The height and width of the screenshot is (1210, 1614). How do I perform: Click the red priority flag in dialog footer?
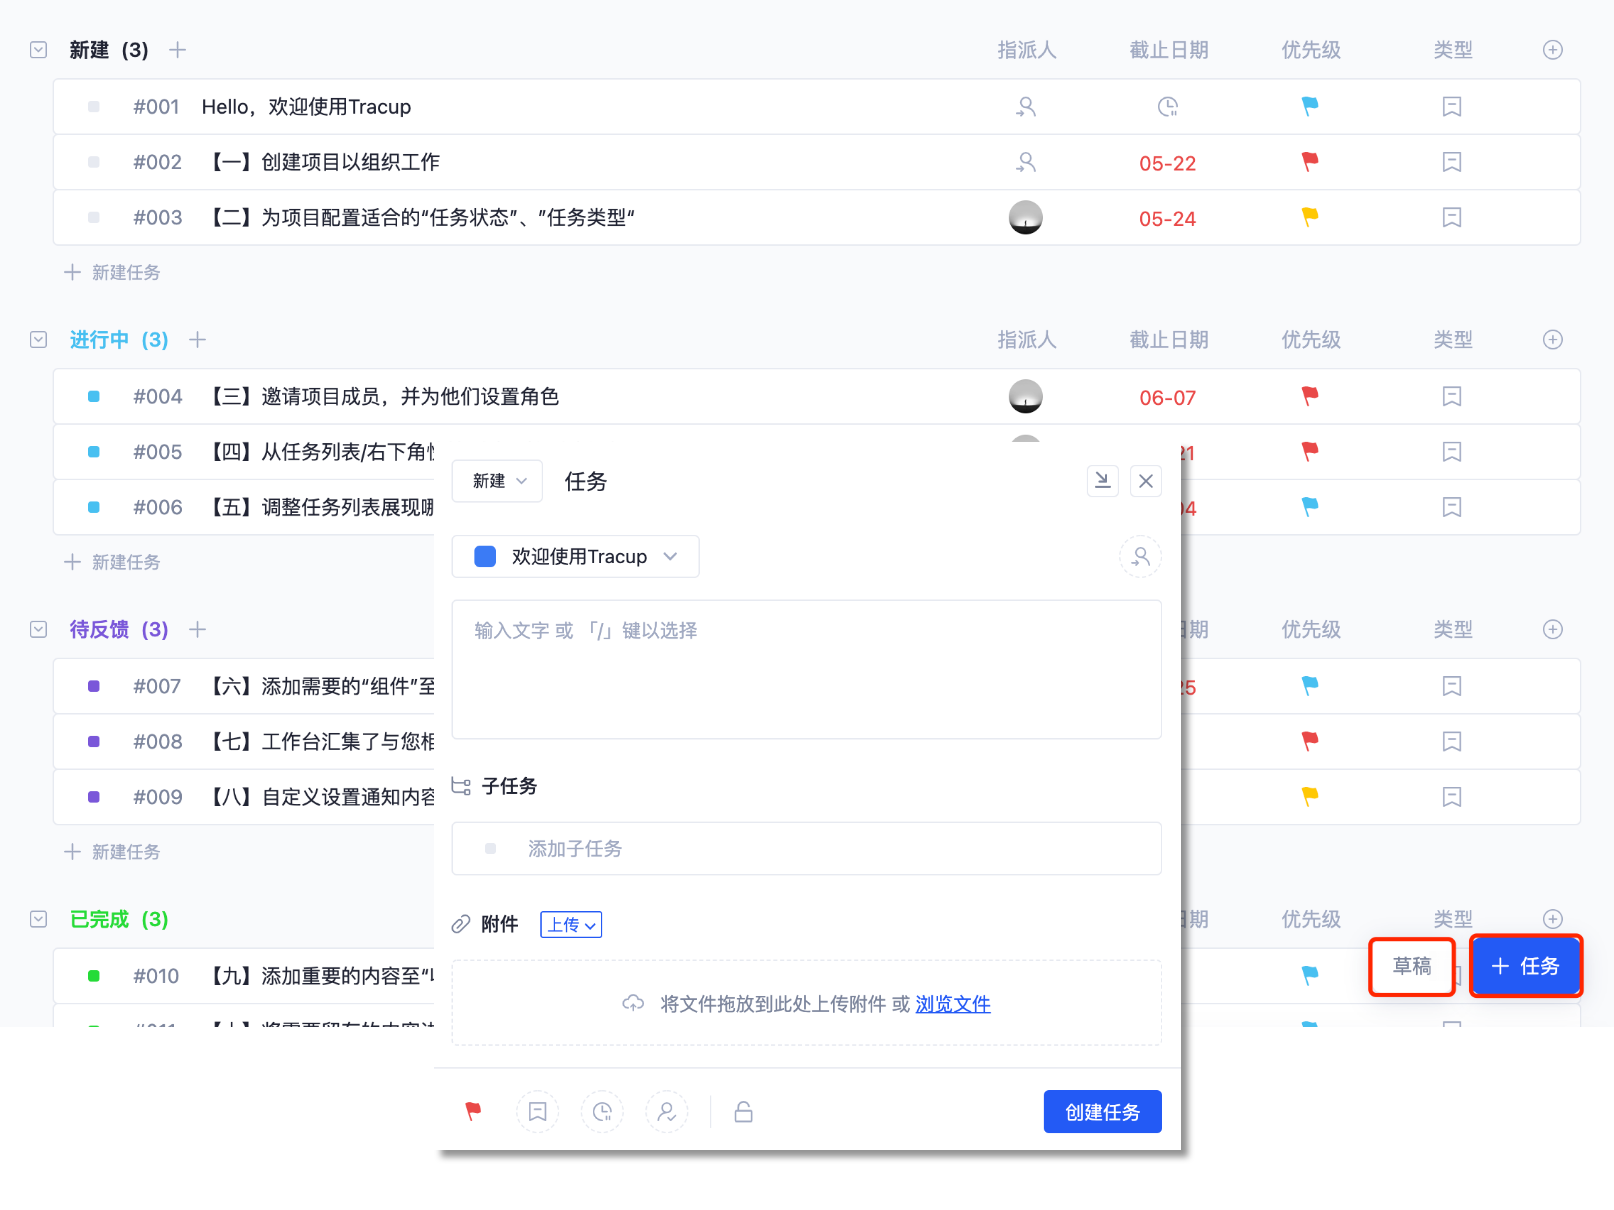(x=473, y=1111)
